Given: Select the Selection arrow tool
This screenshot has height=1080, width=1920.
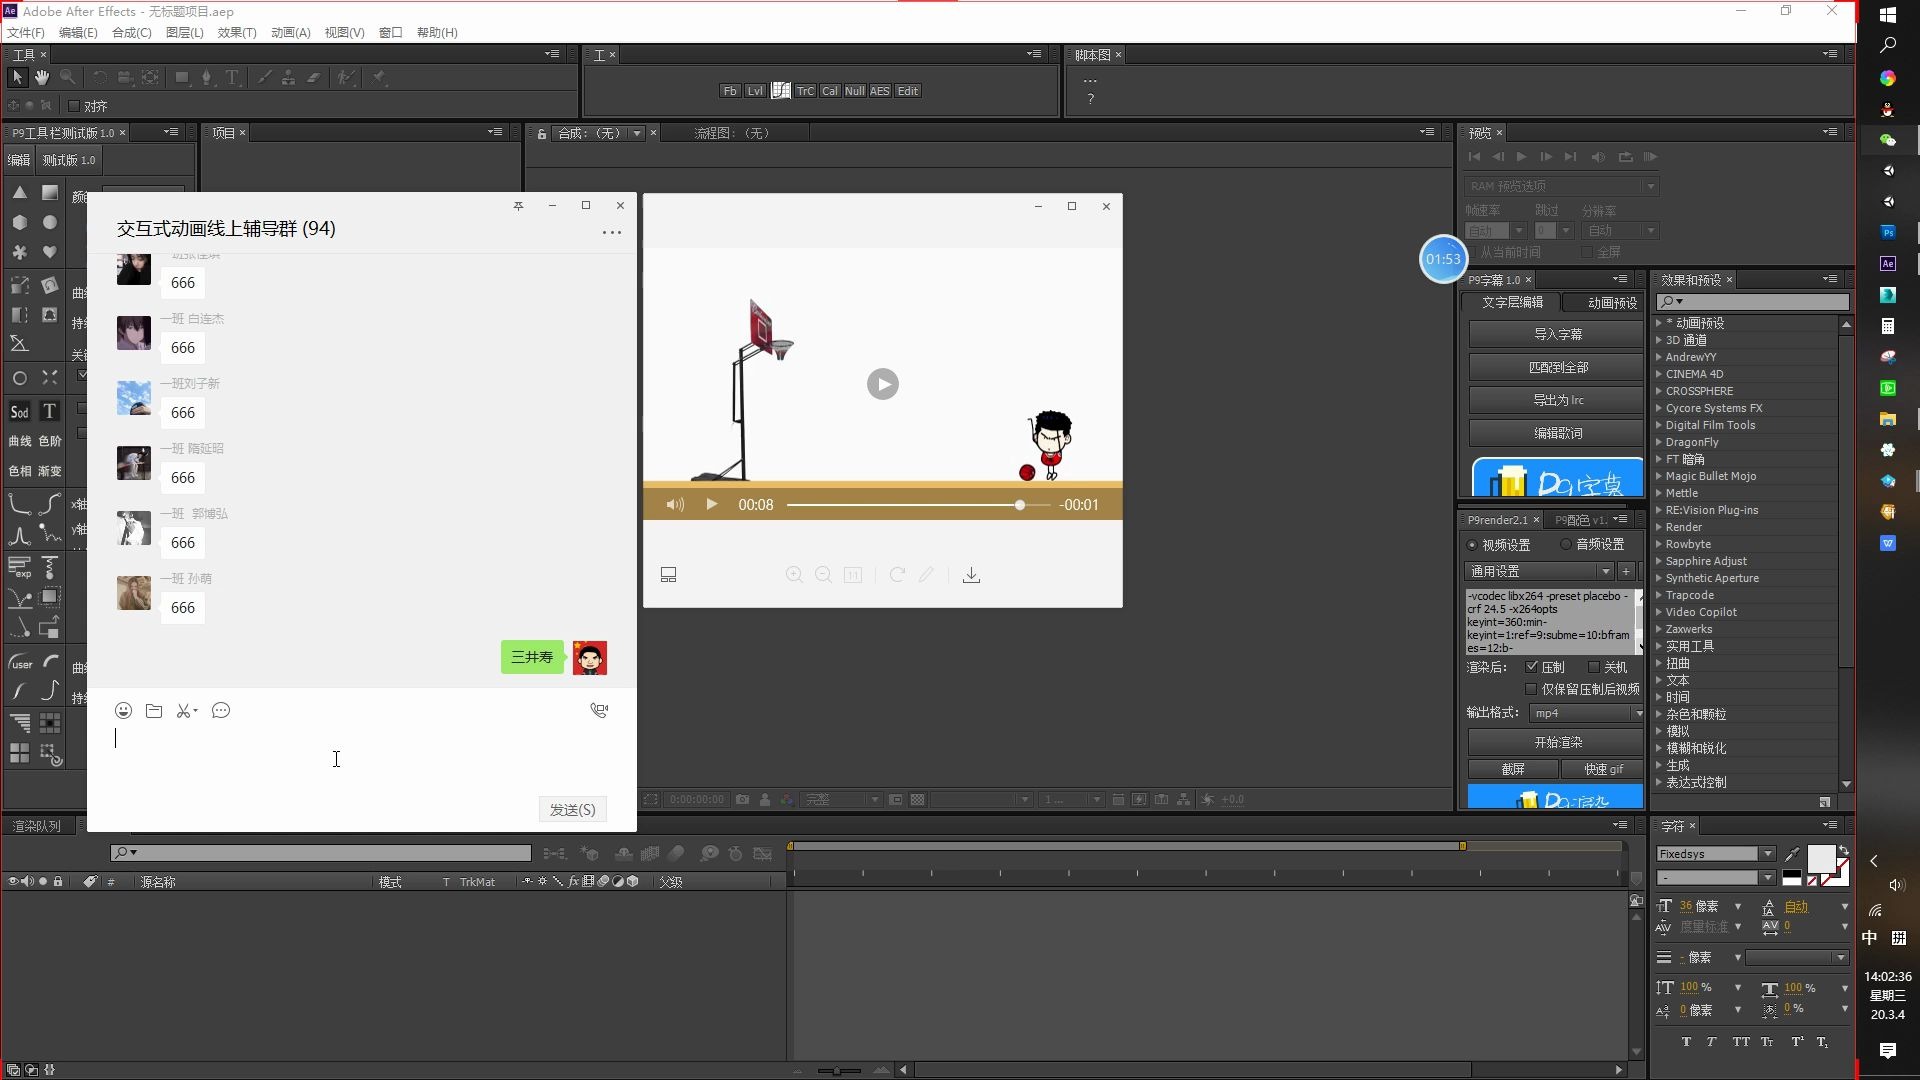Looking at the screenshot, I should pos(17,77).
